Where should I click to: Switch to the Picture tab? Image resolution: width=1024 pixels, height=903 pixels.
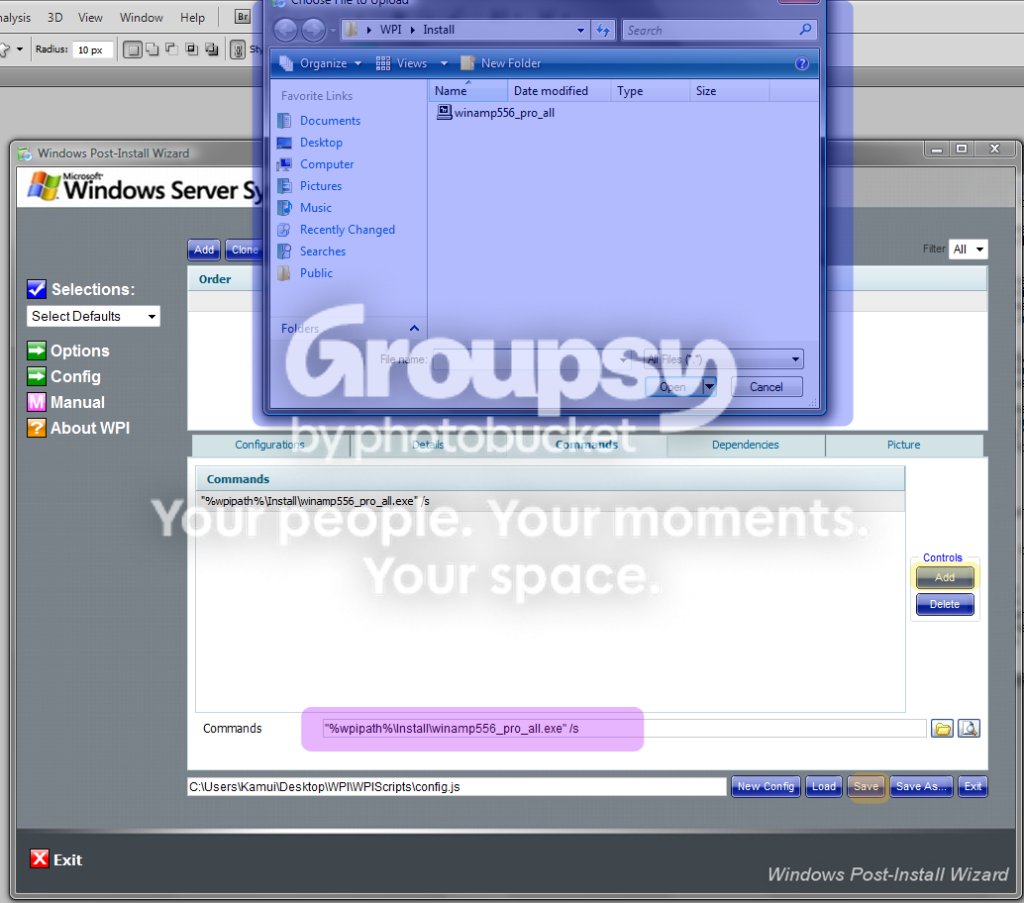coord(904,445)
